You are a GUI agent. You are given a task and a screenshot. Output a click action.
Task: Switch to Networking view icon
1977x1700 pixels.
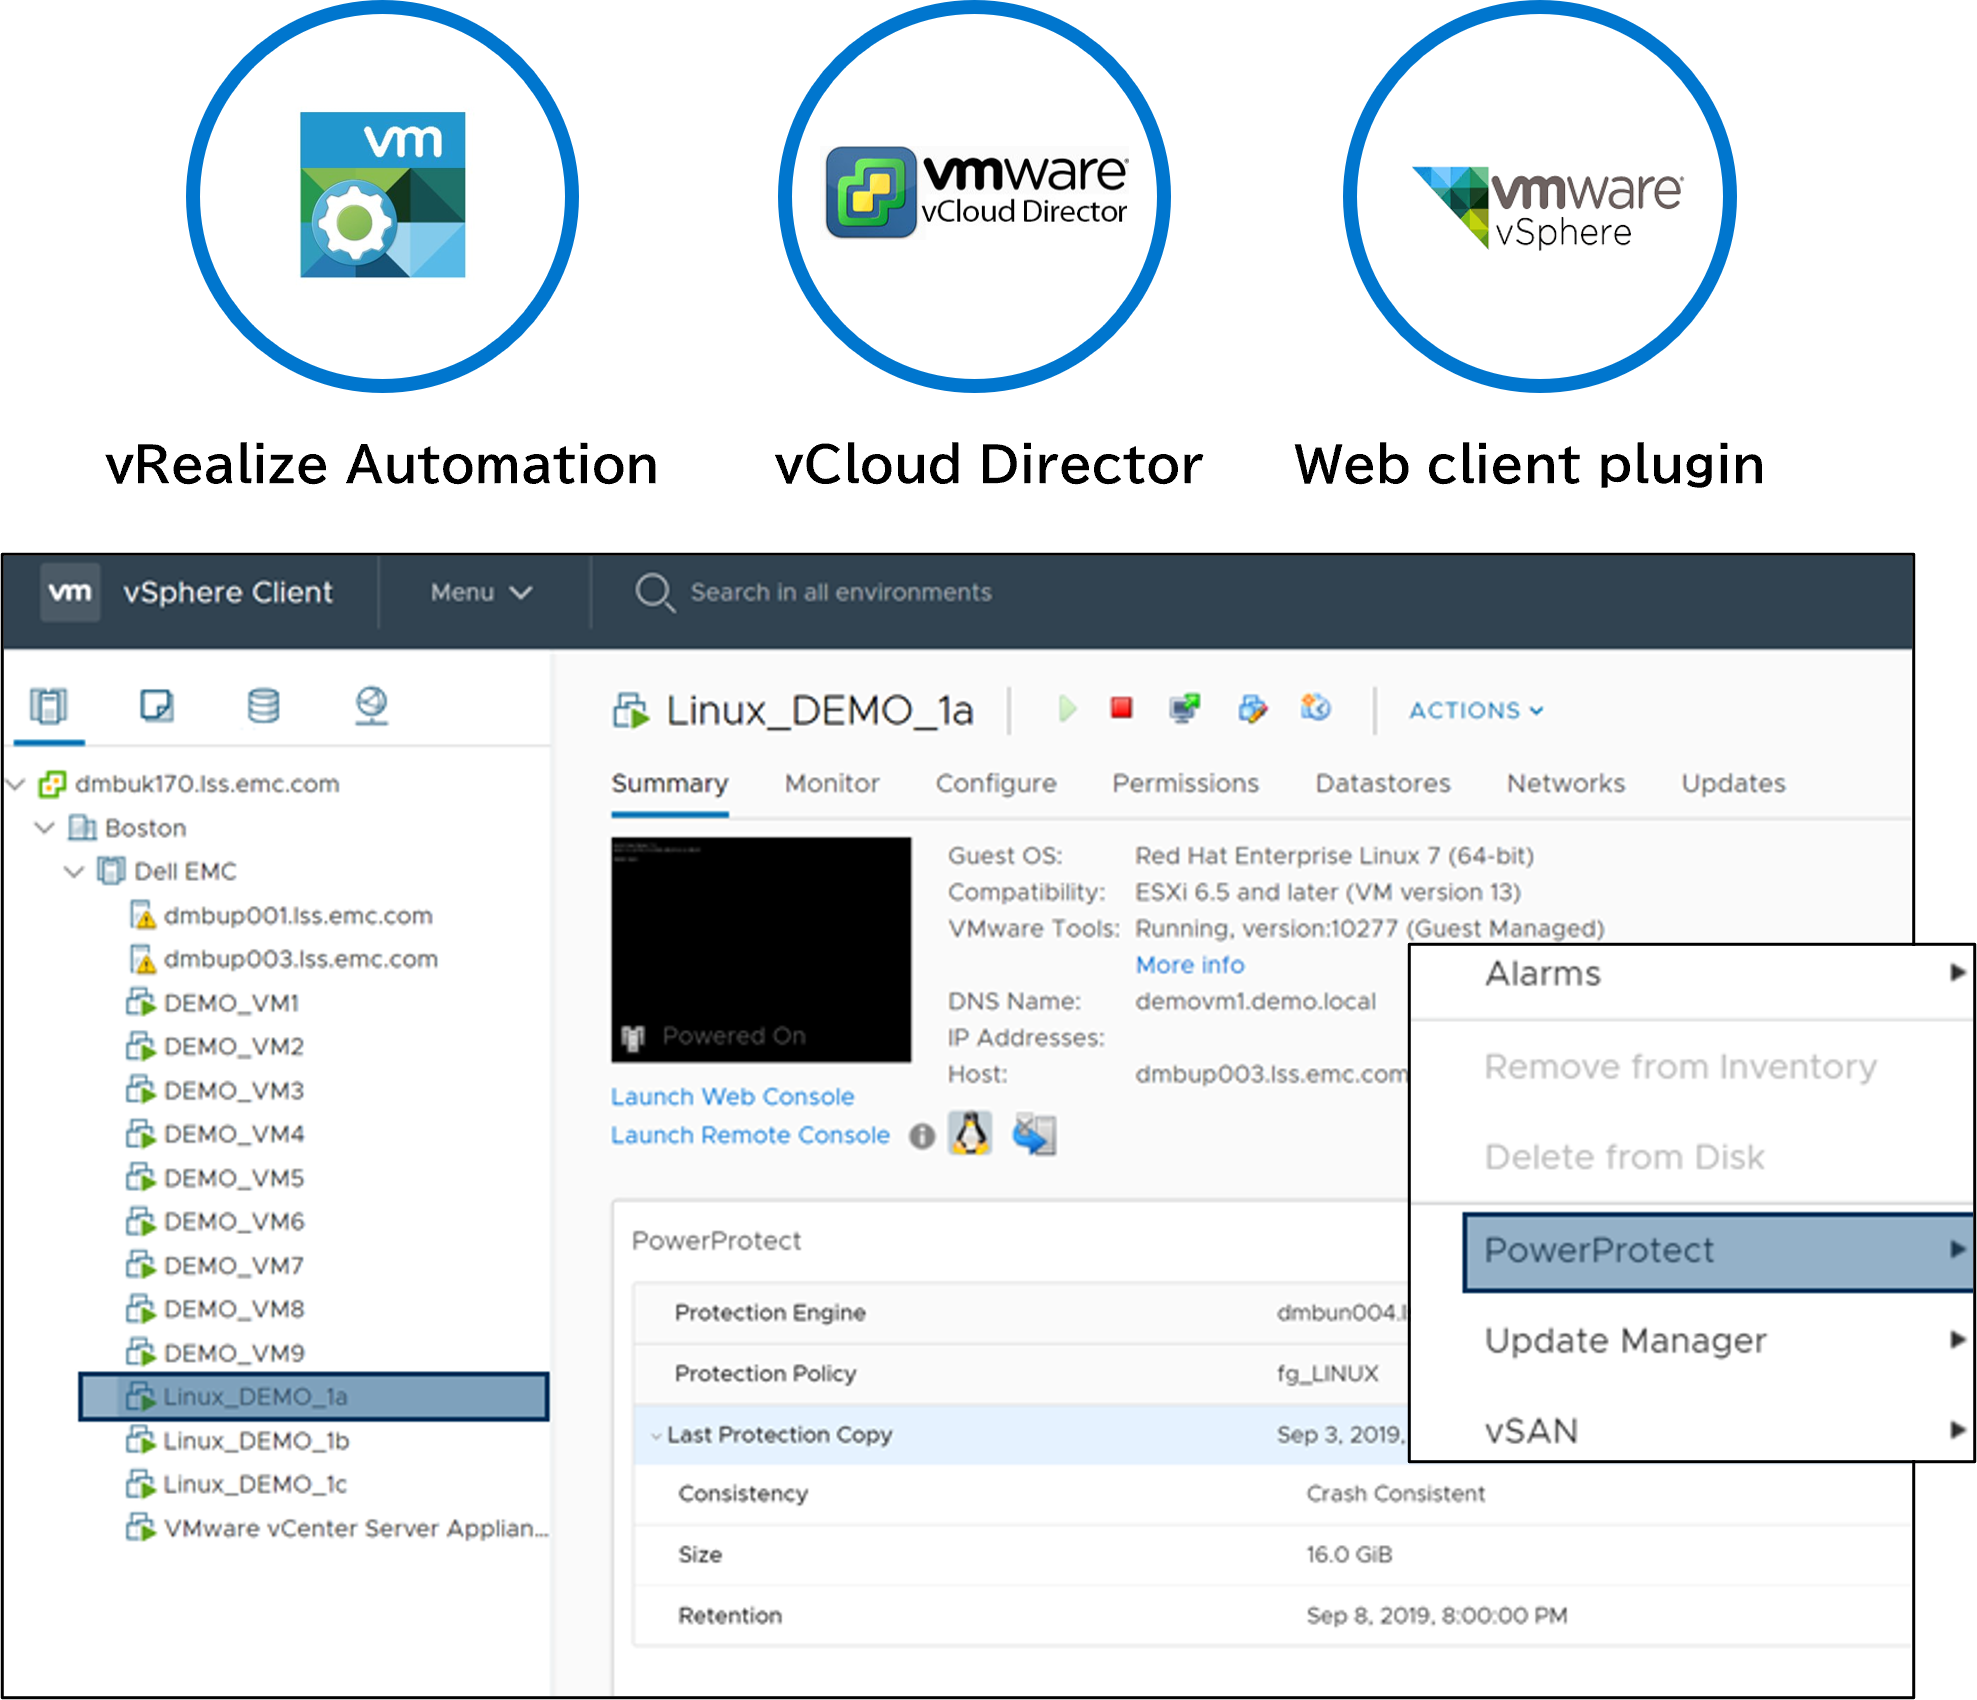372,706
